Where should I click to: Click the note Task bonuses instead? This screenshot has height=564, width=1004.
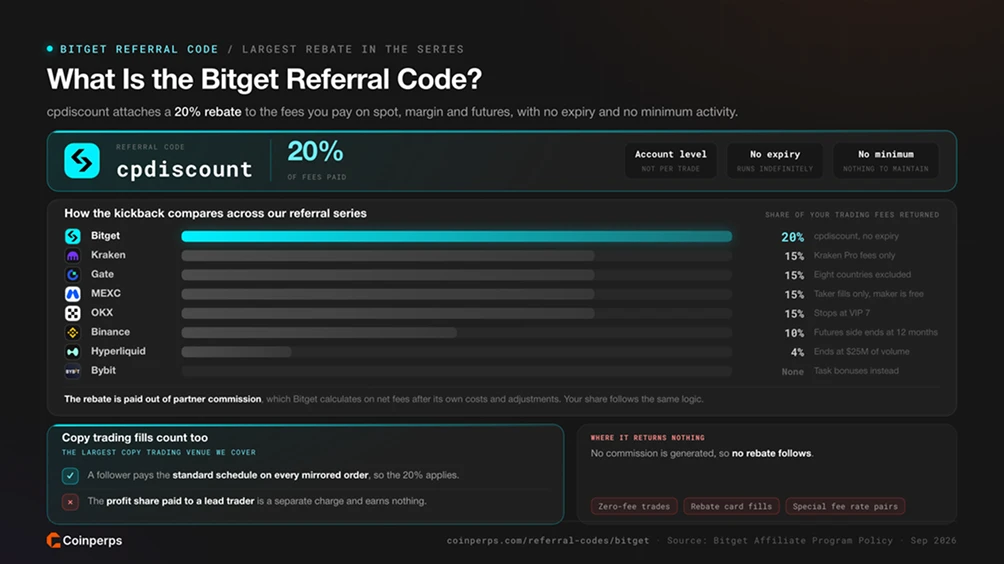click(x=856, y=371)
